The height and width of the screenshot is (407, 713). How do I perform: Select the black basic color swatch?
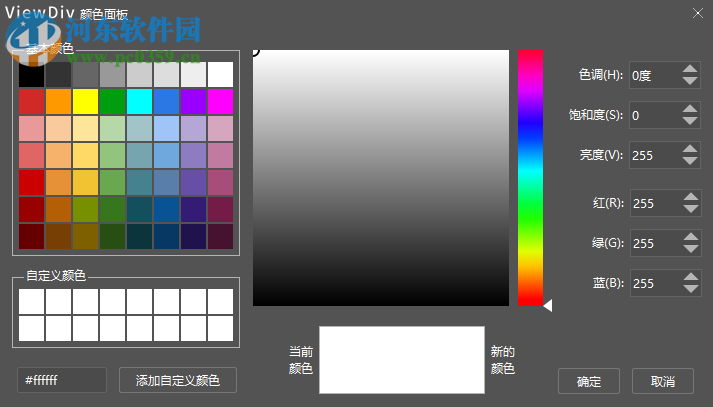coord(31,75)
